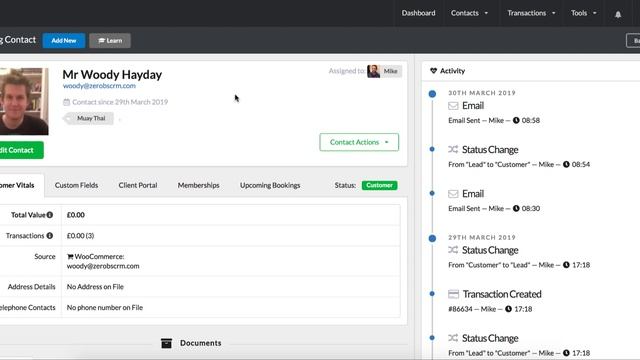Click the Transaction Created timeline dot

click(432, 293)
